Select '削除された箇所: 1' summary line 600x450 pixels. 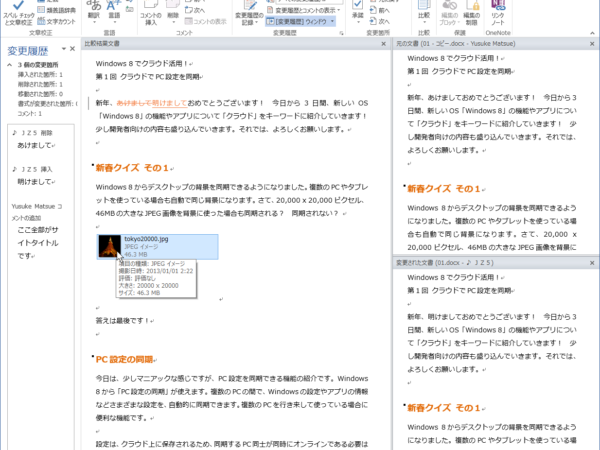[40, 84]
